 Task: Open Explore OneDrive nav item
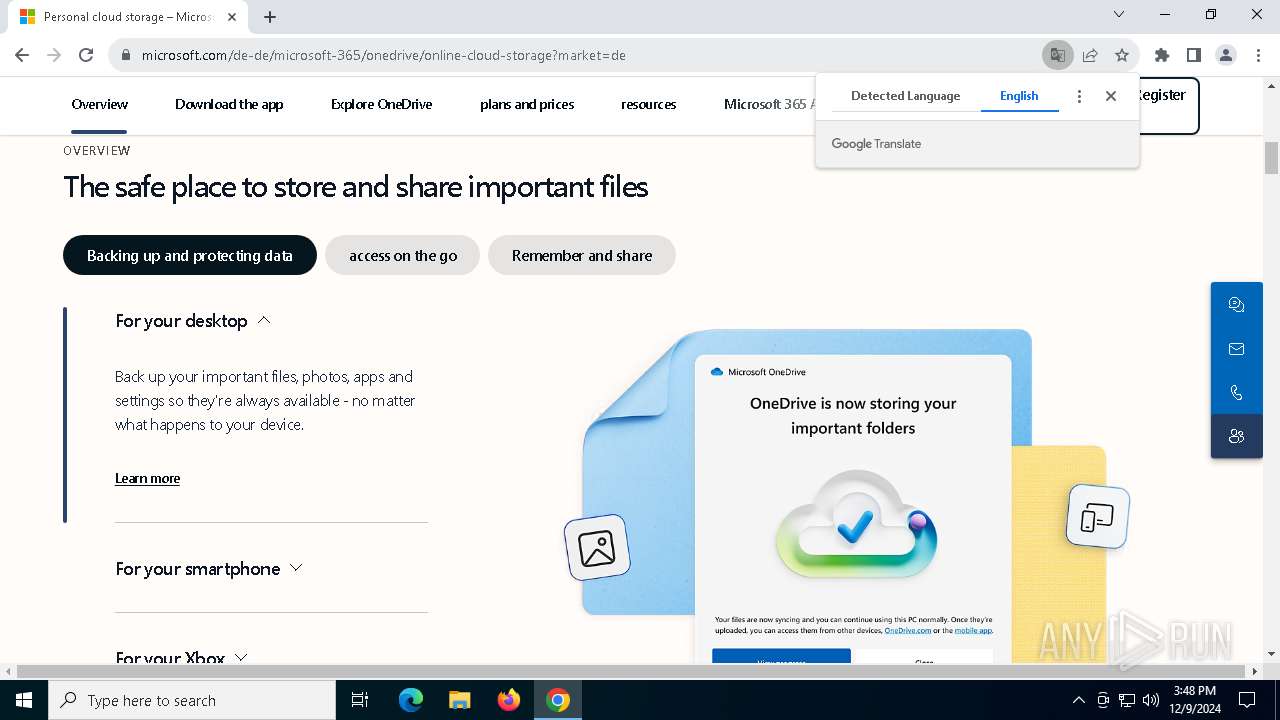click(x=381, y=104)
